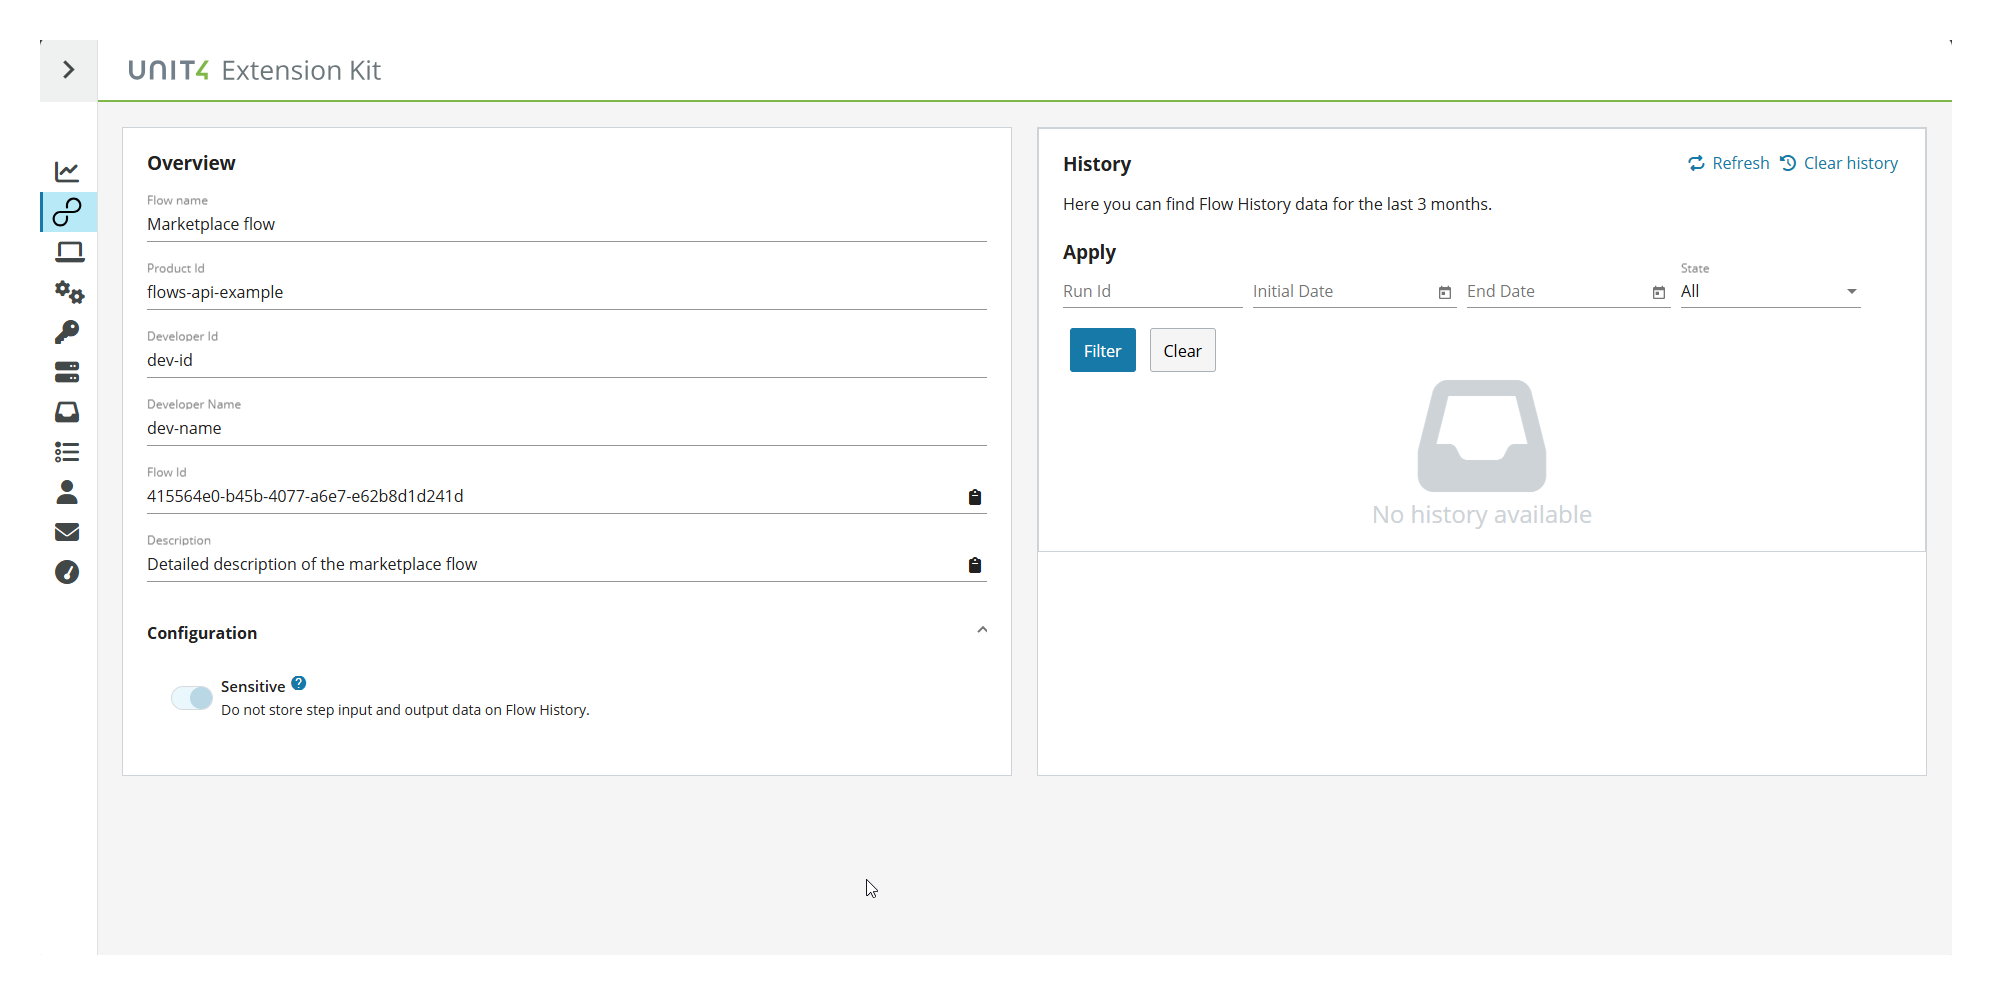Open the server resources section

tap(67, 372)
